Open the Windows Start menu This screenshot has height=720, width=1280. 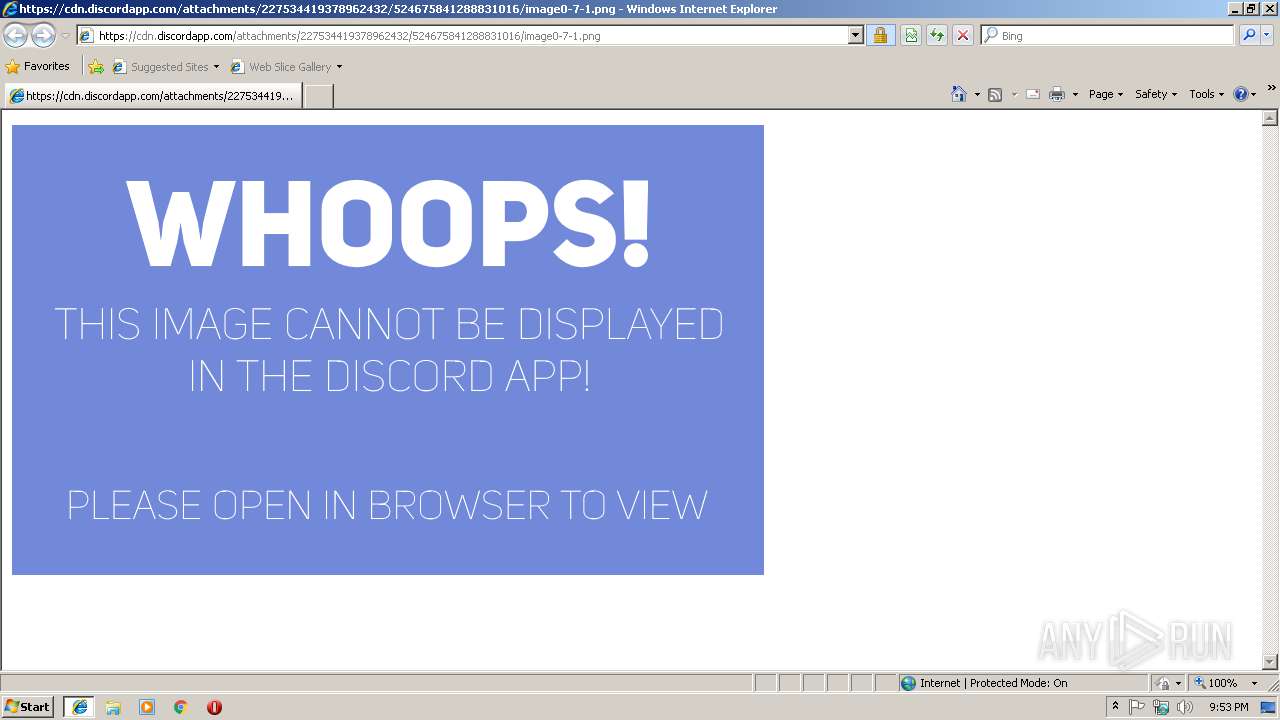[x=28, y=707]
